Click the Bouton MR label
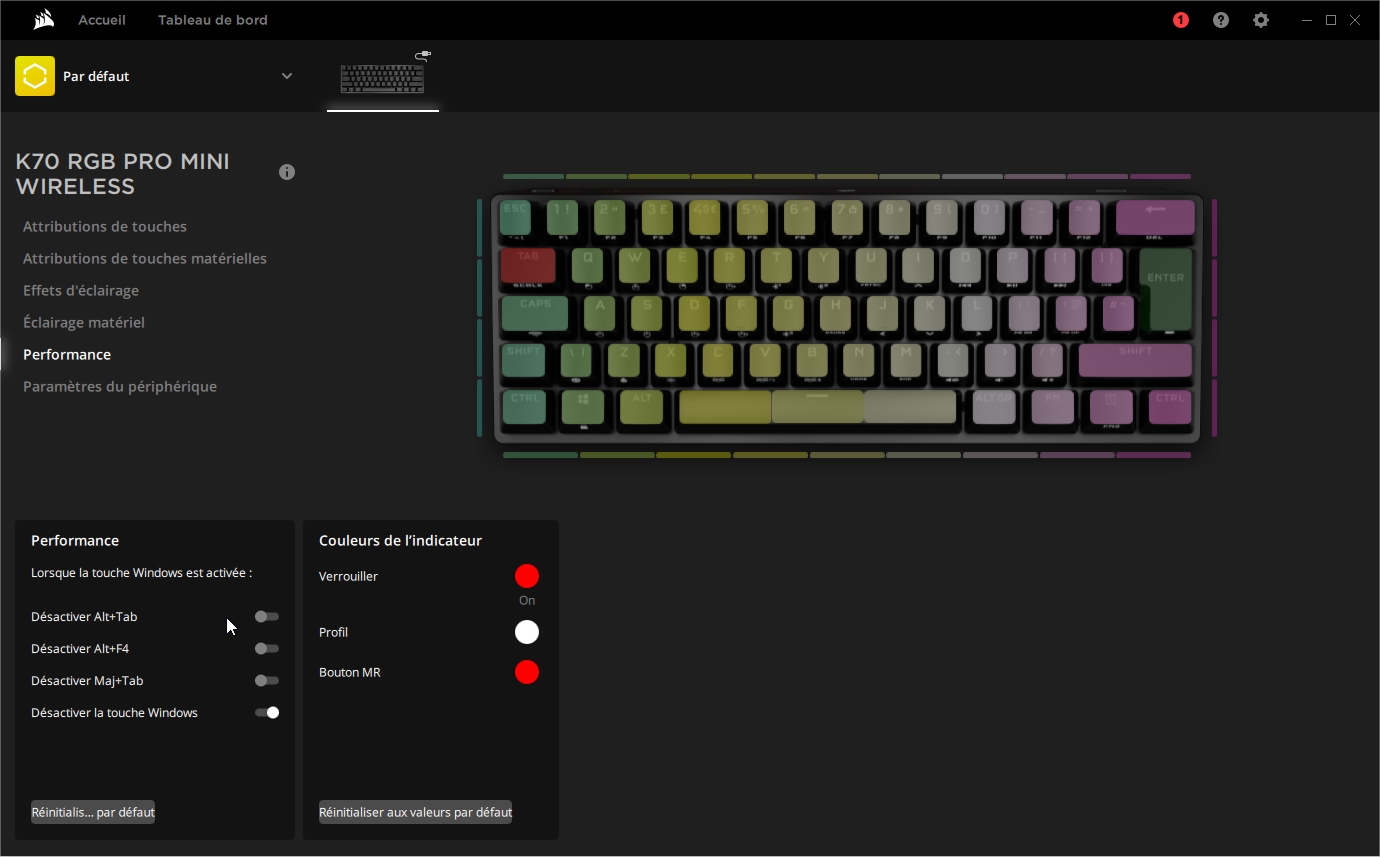 click(350, 672)
